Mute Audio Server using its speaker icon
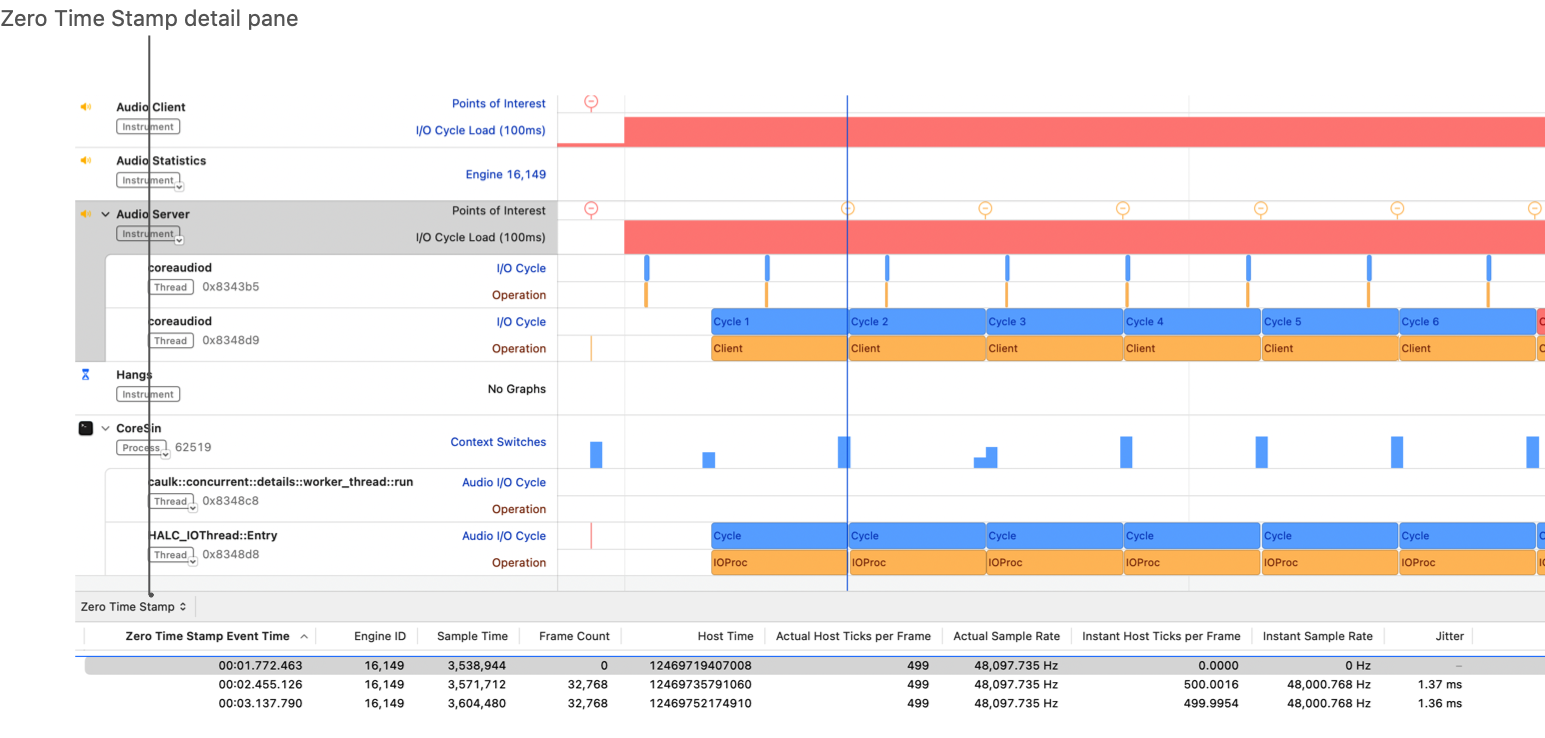The height and width of the screenshot is (738, 1545). (85, 213)
